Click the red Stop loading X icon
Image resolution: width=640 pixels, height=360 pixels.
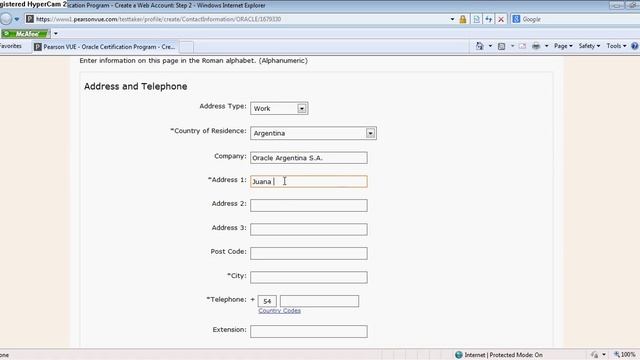pos(501,19)
